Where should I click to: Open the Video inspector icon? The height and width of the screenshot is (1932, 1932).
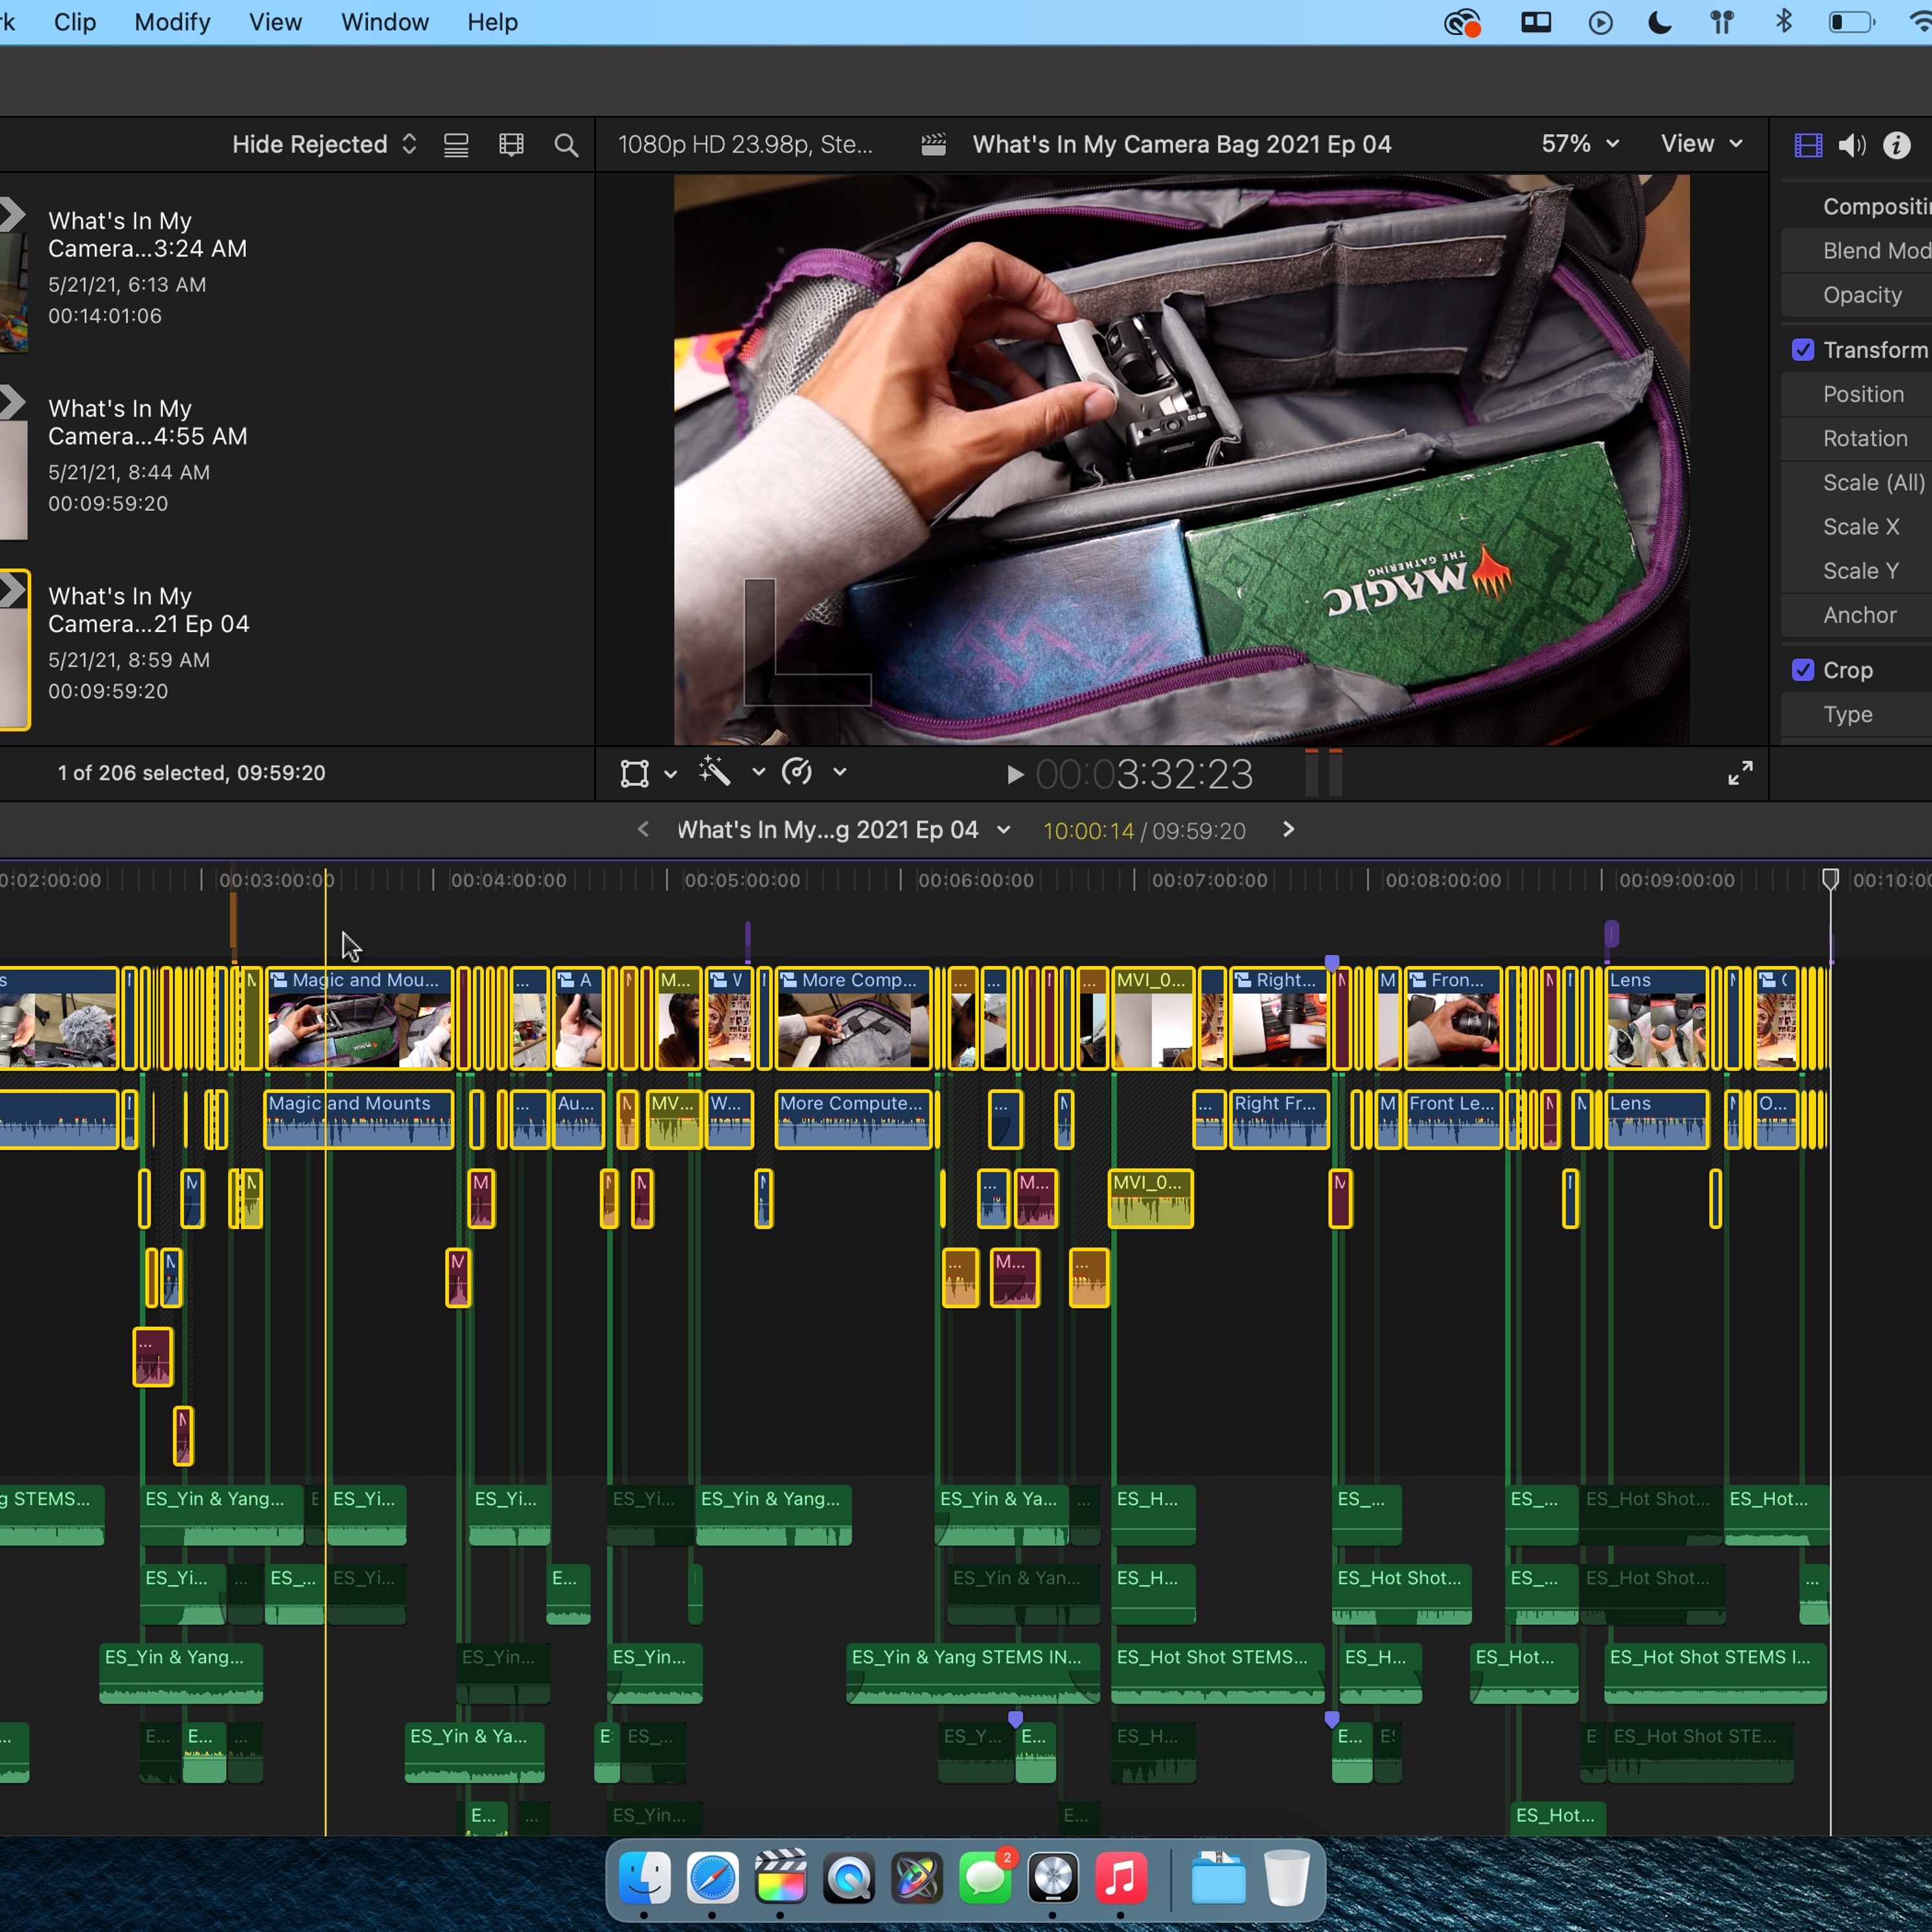point(1808,145)
